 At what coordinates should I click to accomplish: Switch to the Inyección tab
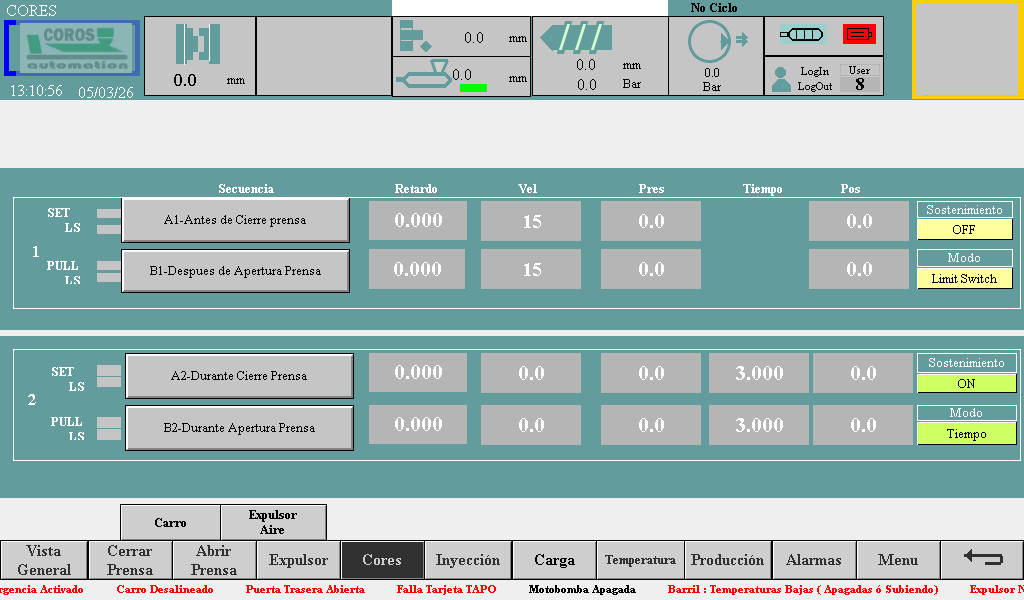click(468, 560)
